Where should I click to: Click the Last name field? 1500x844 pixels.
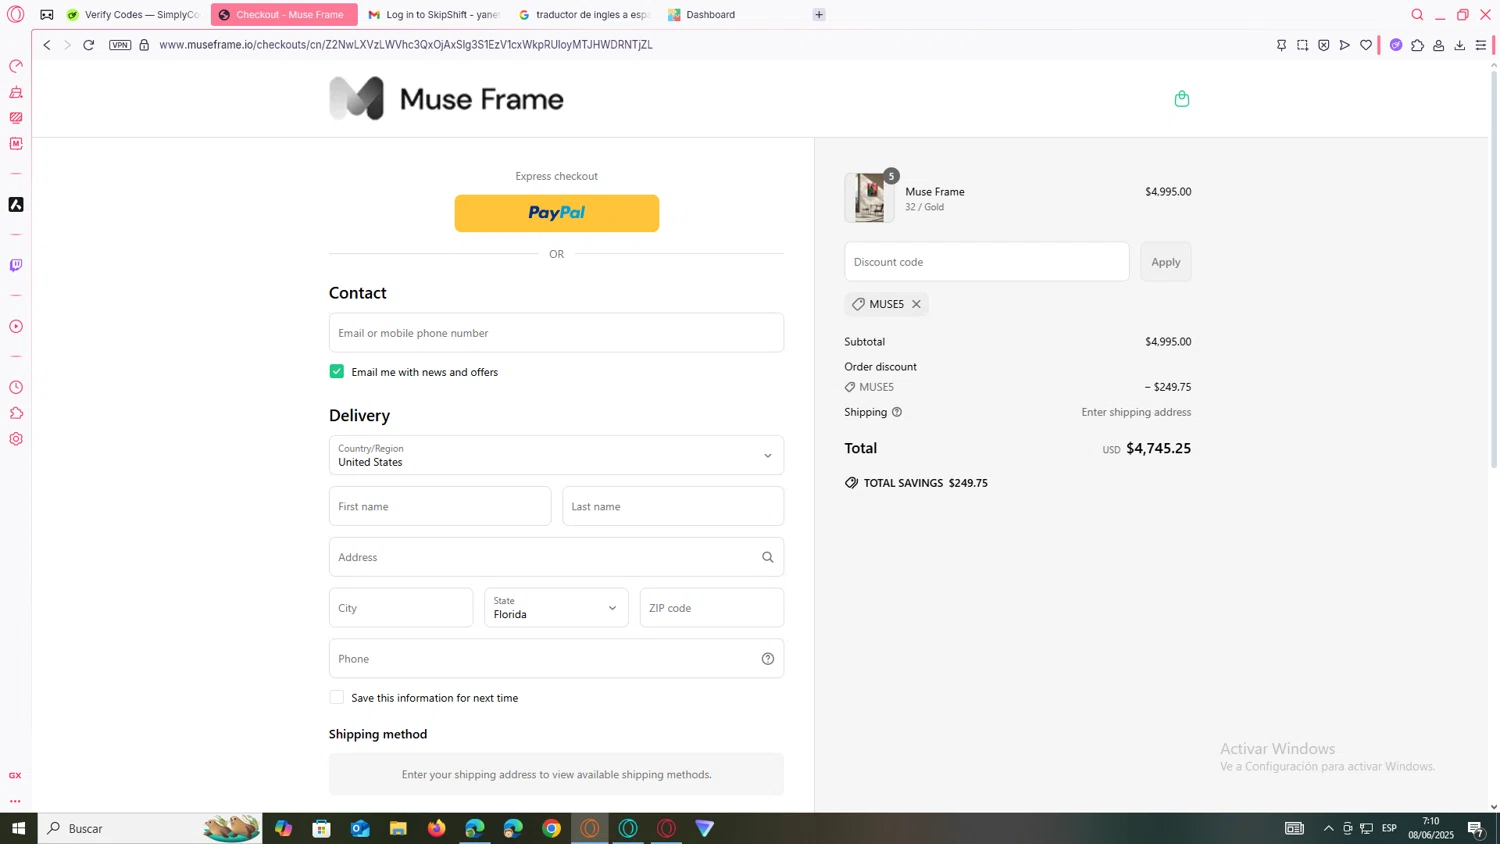coord(673,506)
